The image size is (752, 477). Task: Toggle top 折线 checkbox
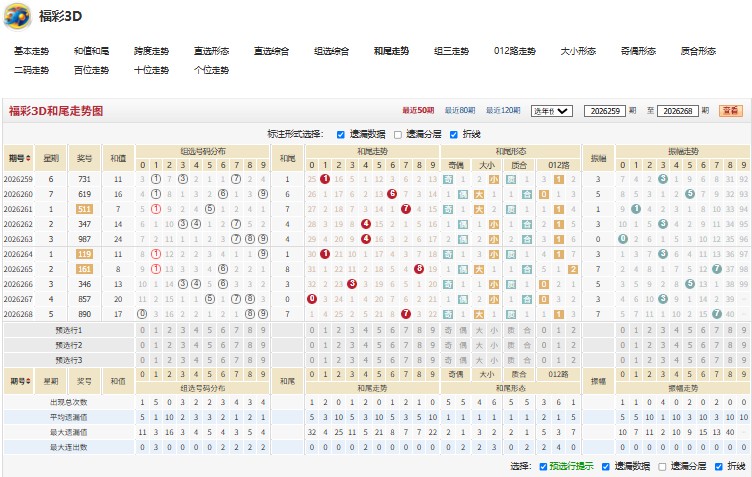tap(454, 135)
